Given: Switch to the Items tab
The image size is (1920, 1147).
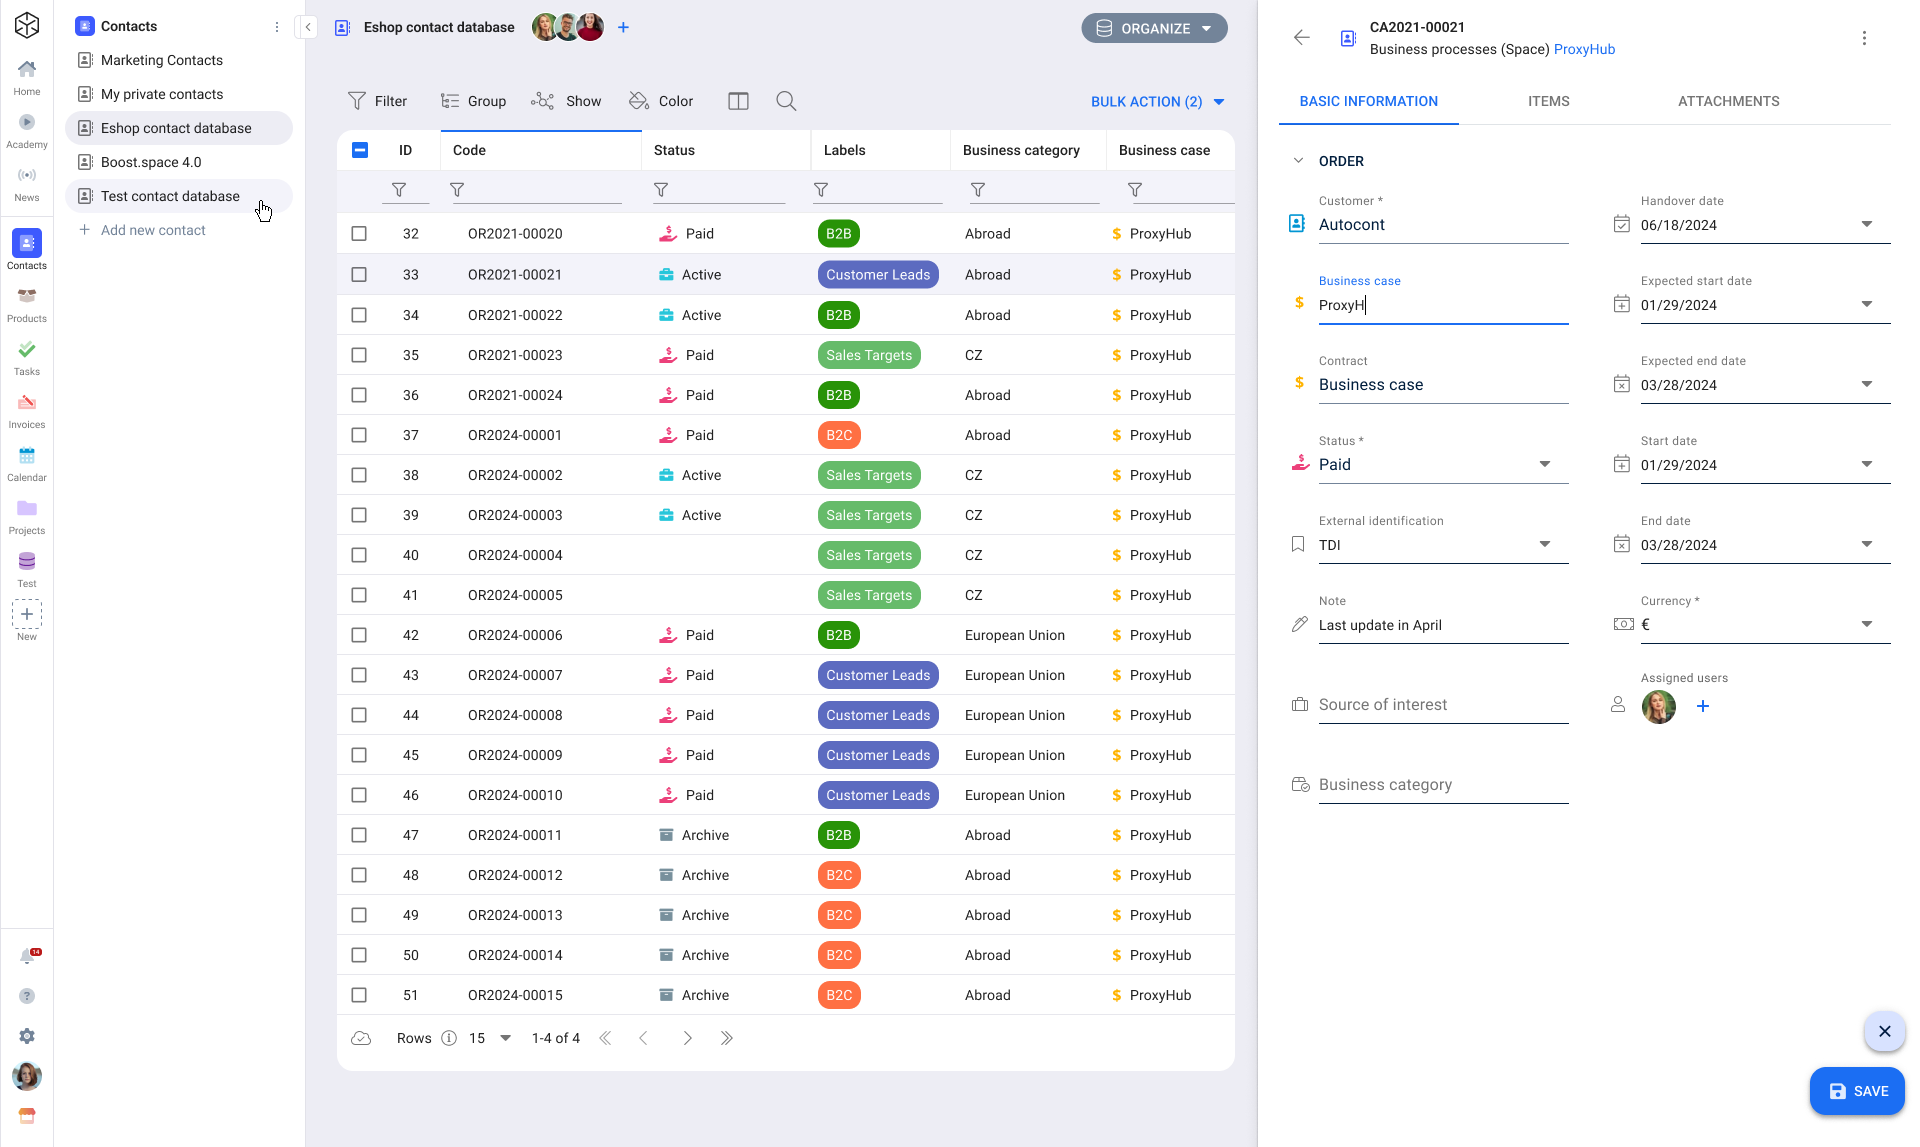Looking at the screenshot, I should (x=1548, y=100).
